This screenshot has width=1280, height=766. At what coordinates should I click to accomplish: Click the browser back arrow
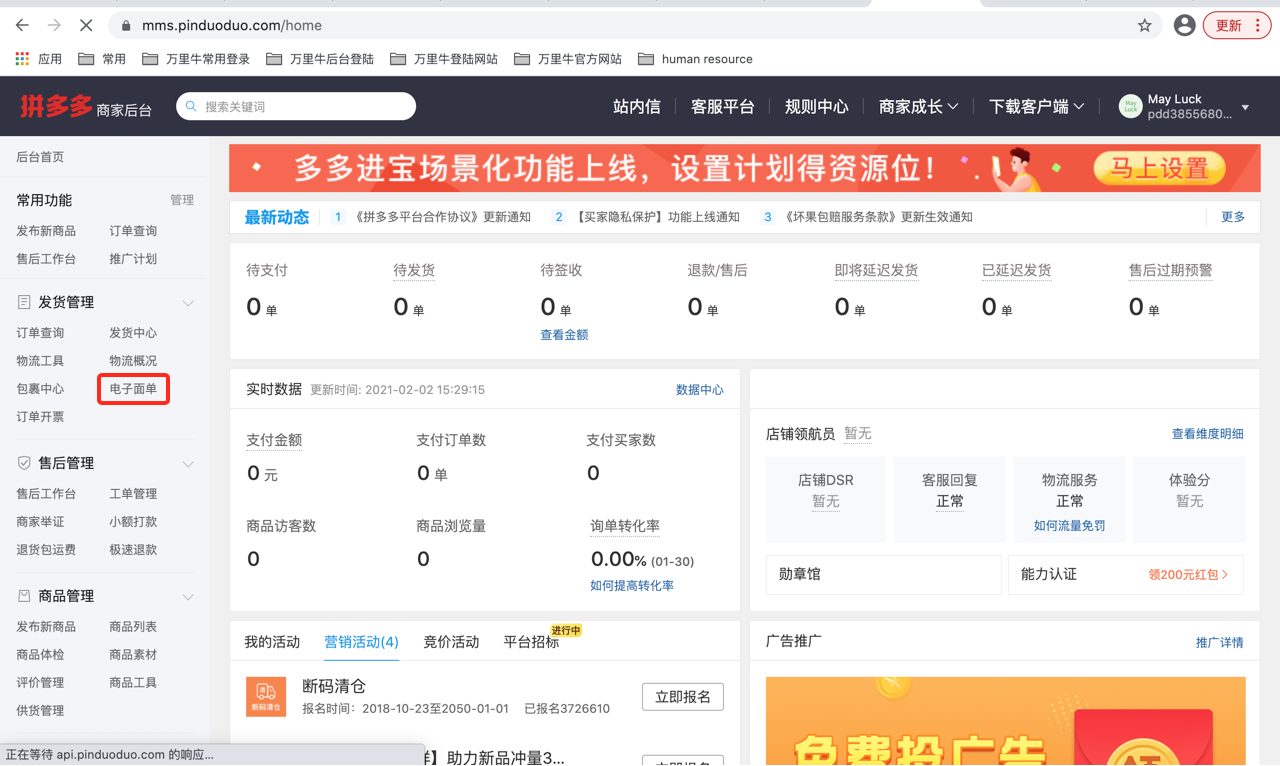(22, 25)
